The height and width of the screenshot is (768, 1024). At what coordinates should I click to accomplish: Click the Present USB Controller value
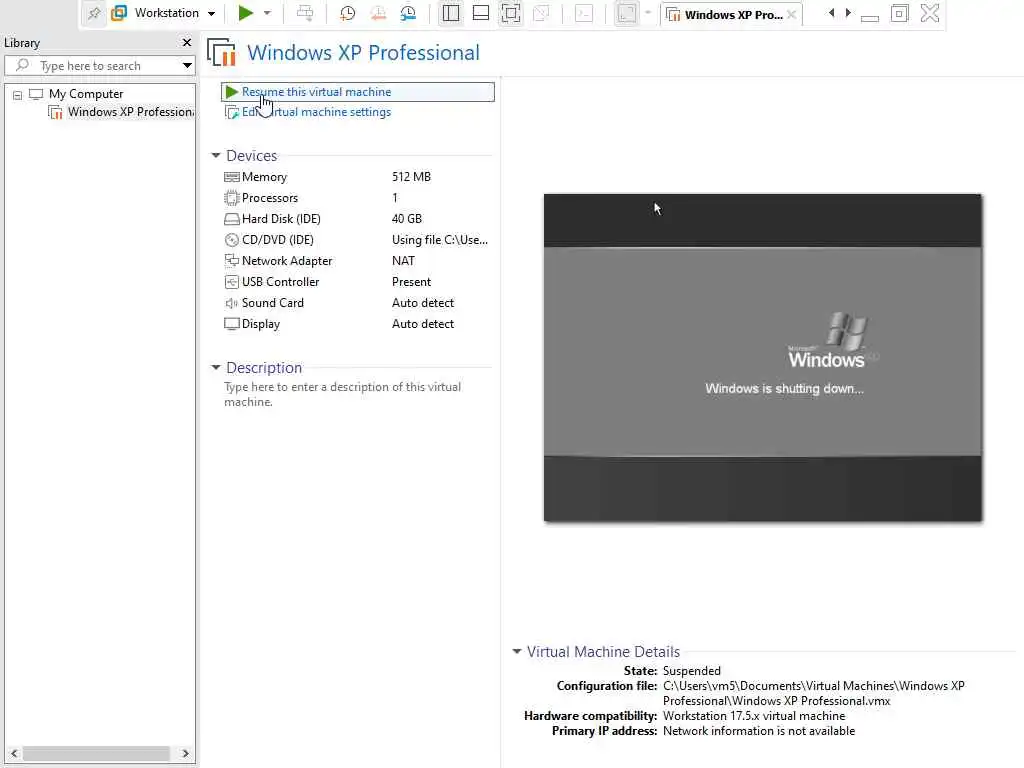click(411, 281)
